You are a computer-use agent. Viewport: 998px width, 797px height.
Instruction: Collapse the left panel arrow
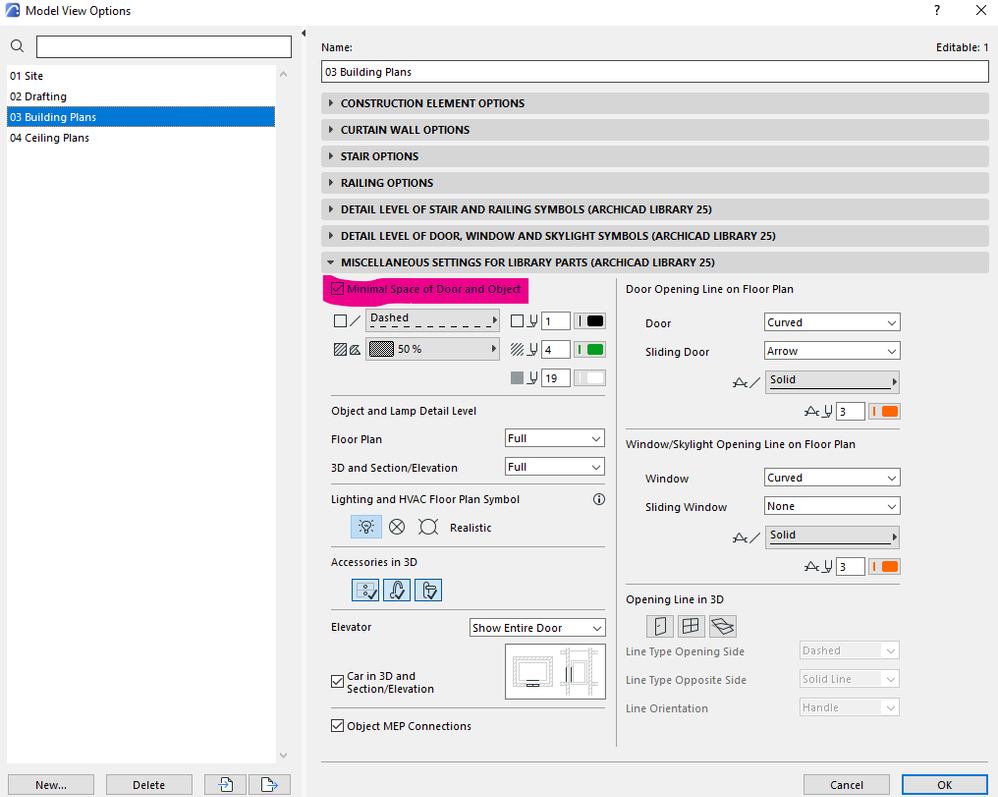coord(304,33)
